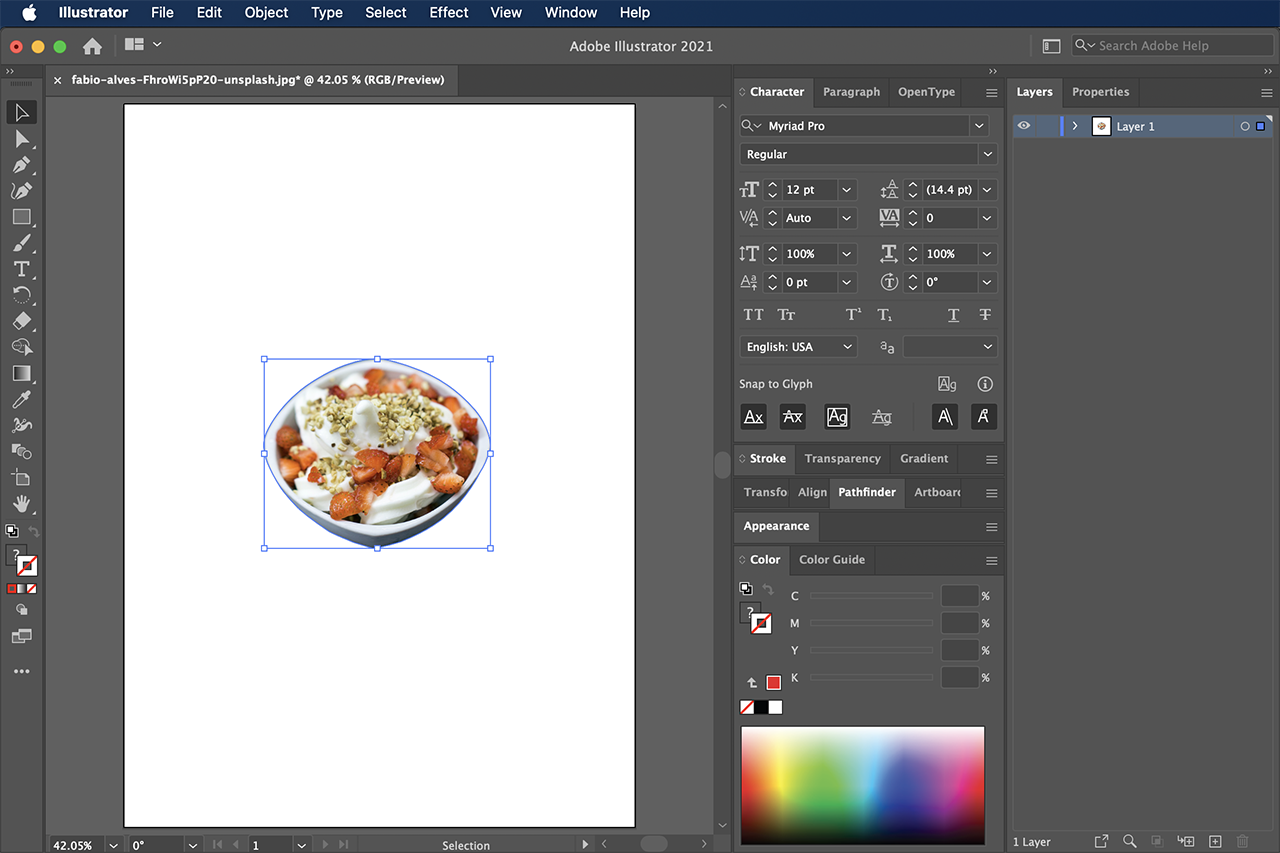Switch to the Gradient tab
The width and height of the screenshot is (1280, 853).
pos(924,459)
